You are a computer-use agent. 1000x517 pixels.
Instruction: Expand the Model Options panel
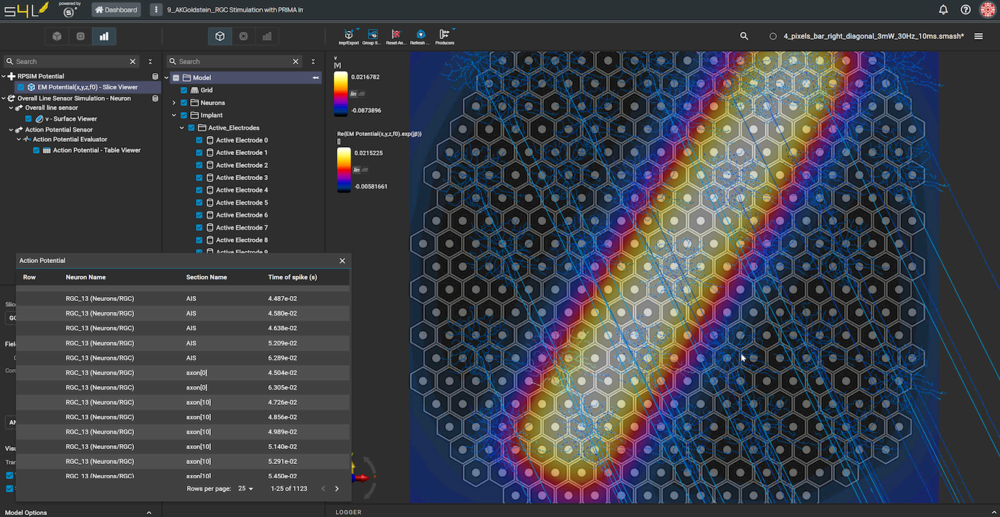(149, 512)
